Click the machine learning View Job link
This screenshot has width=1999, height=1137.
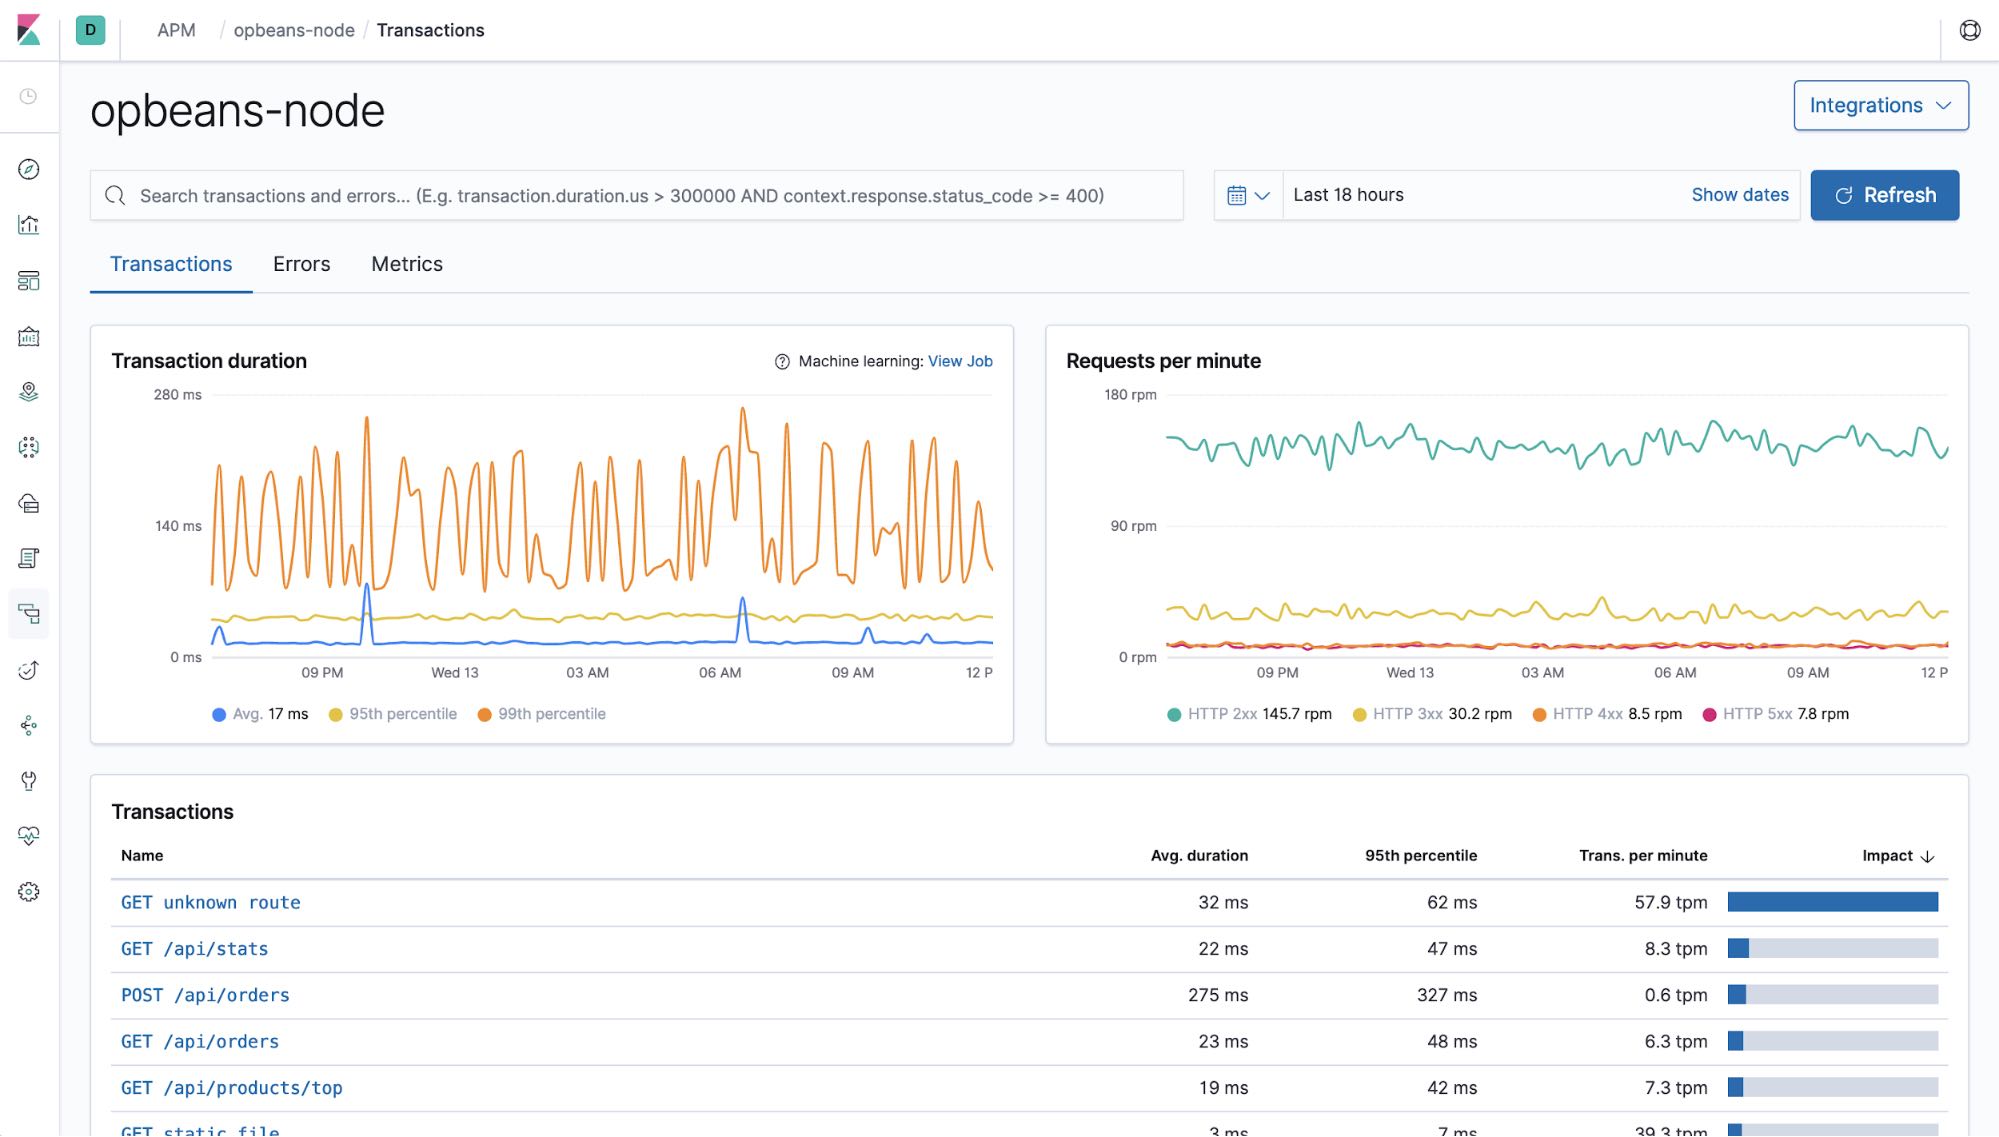pos(961,363)
